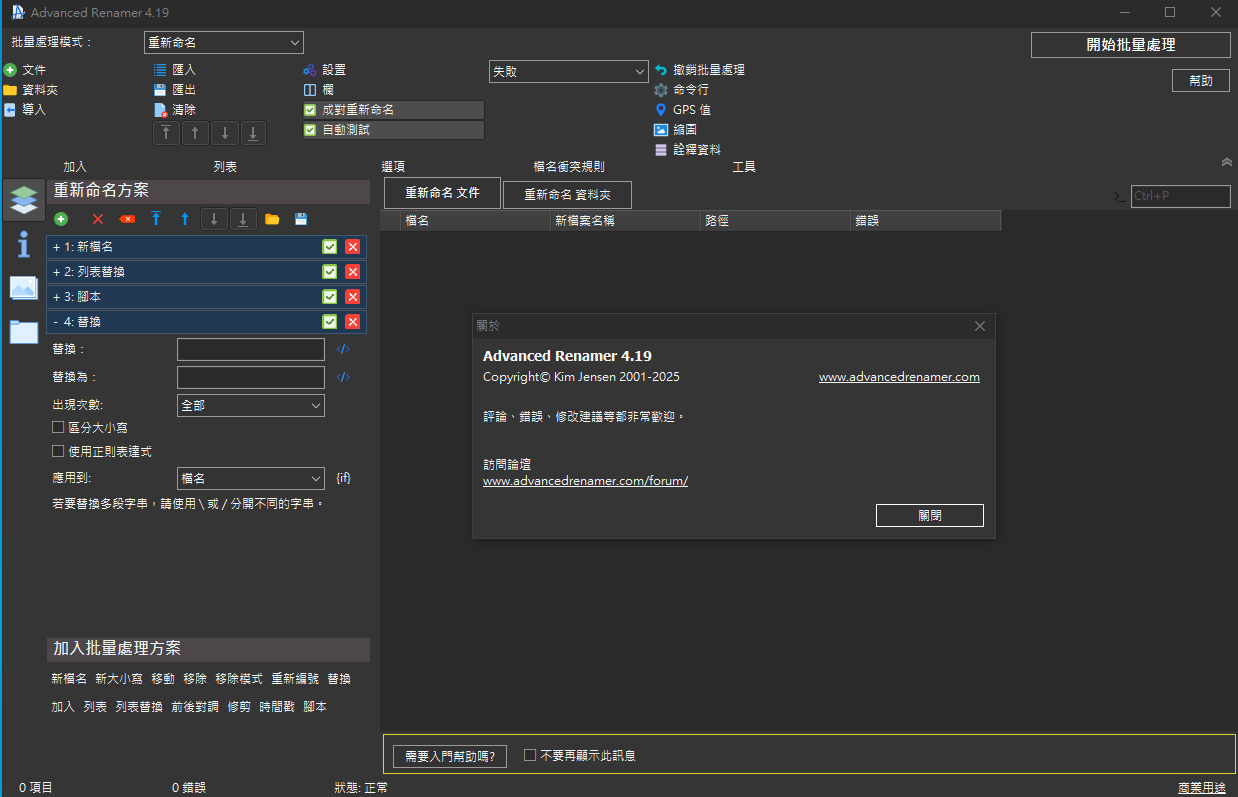Open the www.advancedrenamer.com/forum/ link

585,481
